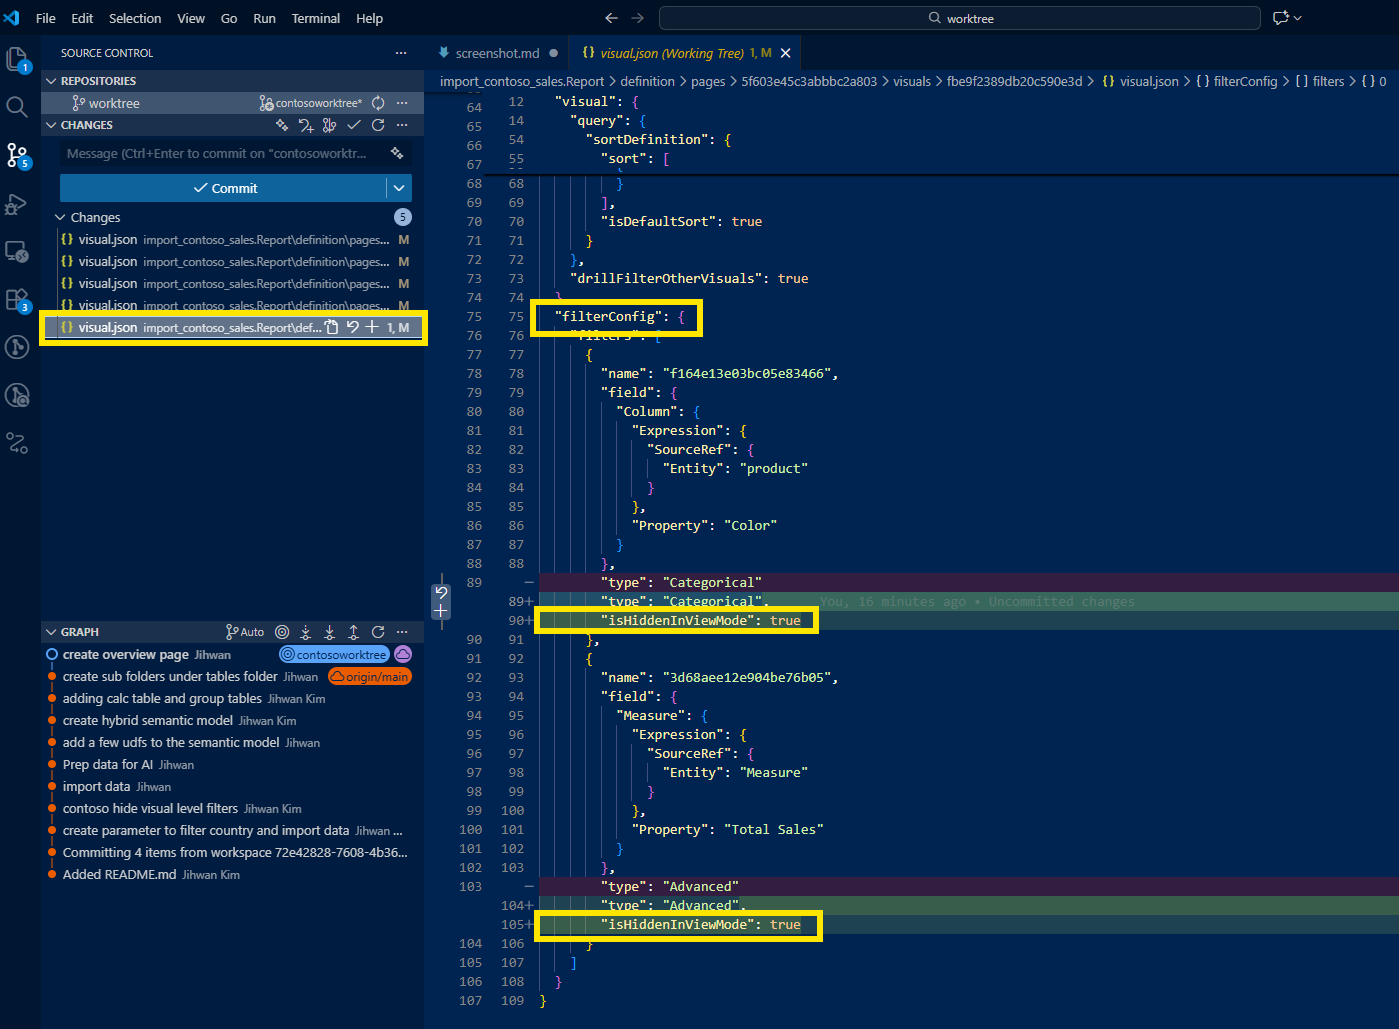1399x1029 pixels.
Task: Select the 'create overview page' commit
Action: pyautogui.click(x=234, y=654)
